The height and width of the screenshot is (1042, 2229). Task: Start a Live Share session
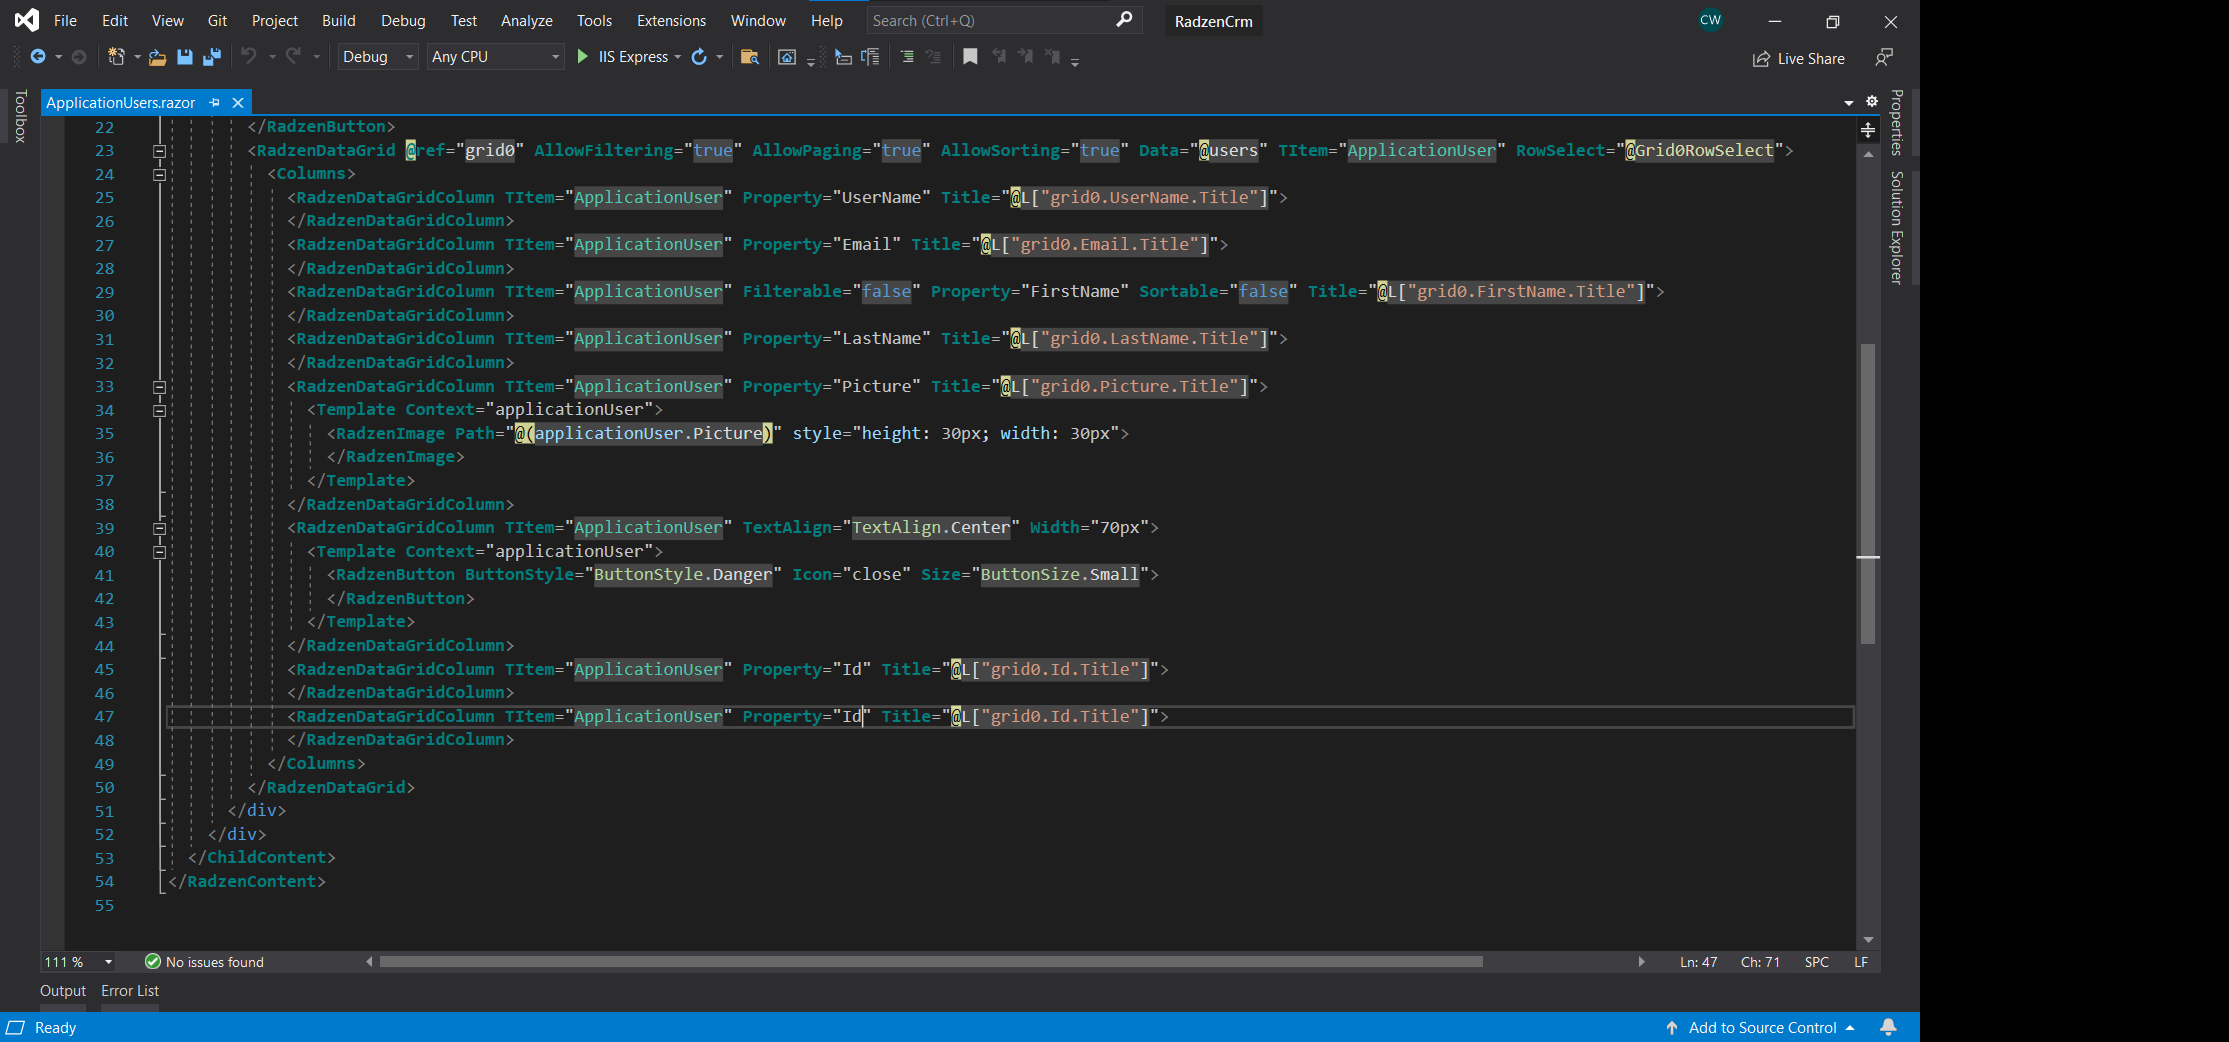(x=1798, y=58)
